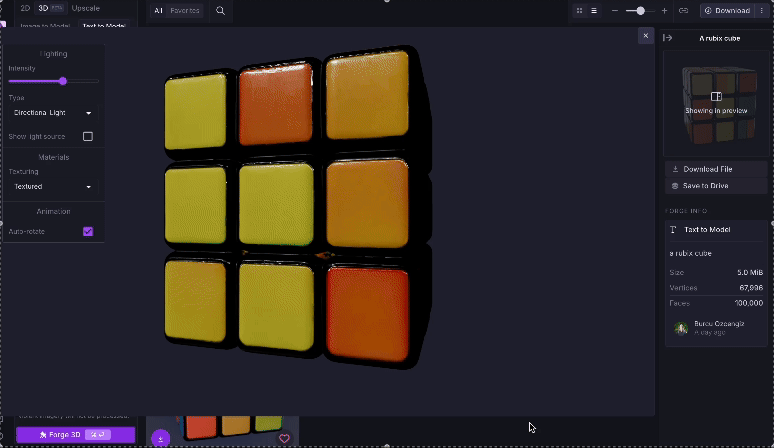
Task: Click the '5.0 MiB' size value
Action: (x=750, y=272)
